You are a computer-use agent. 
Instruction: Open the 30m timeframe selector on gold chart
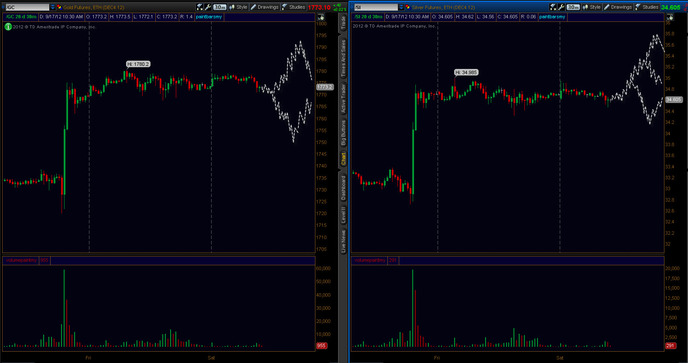220,7
